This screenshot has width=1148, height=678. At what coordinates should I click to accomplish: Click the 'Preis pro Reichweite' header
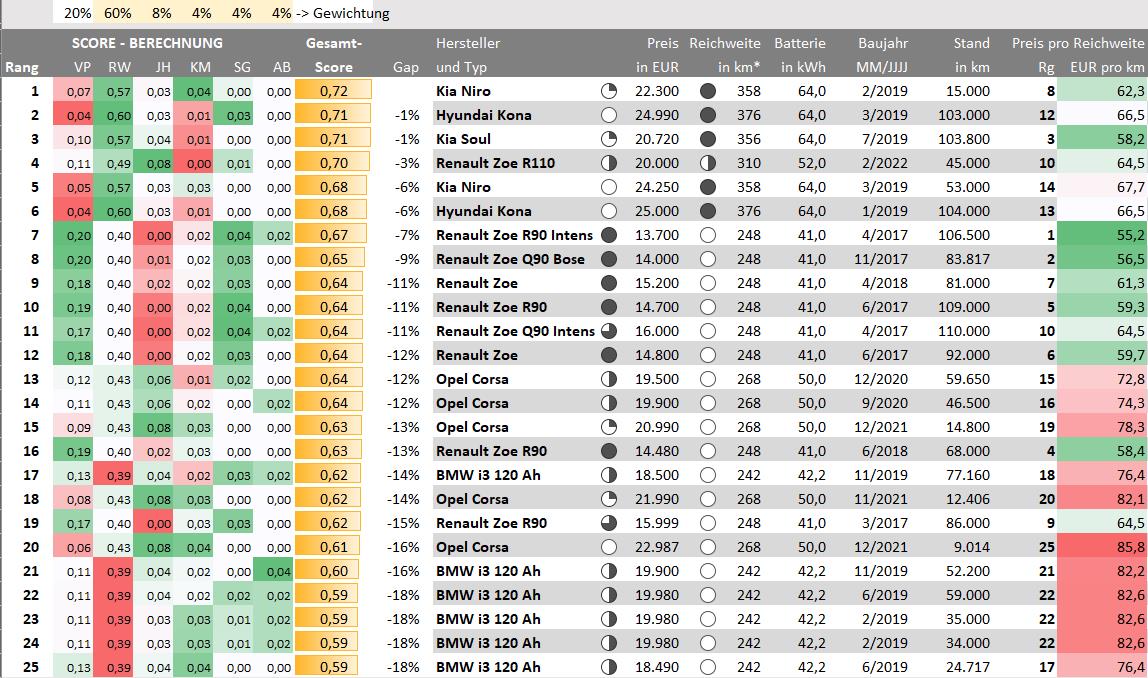[x=1078, y=43]
